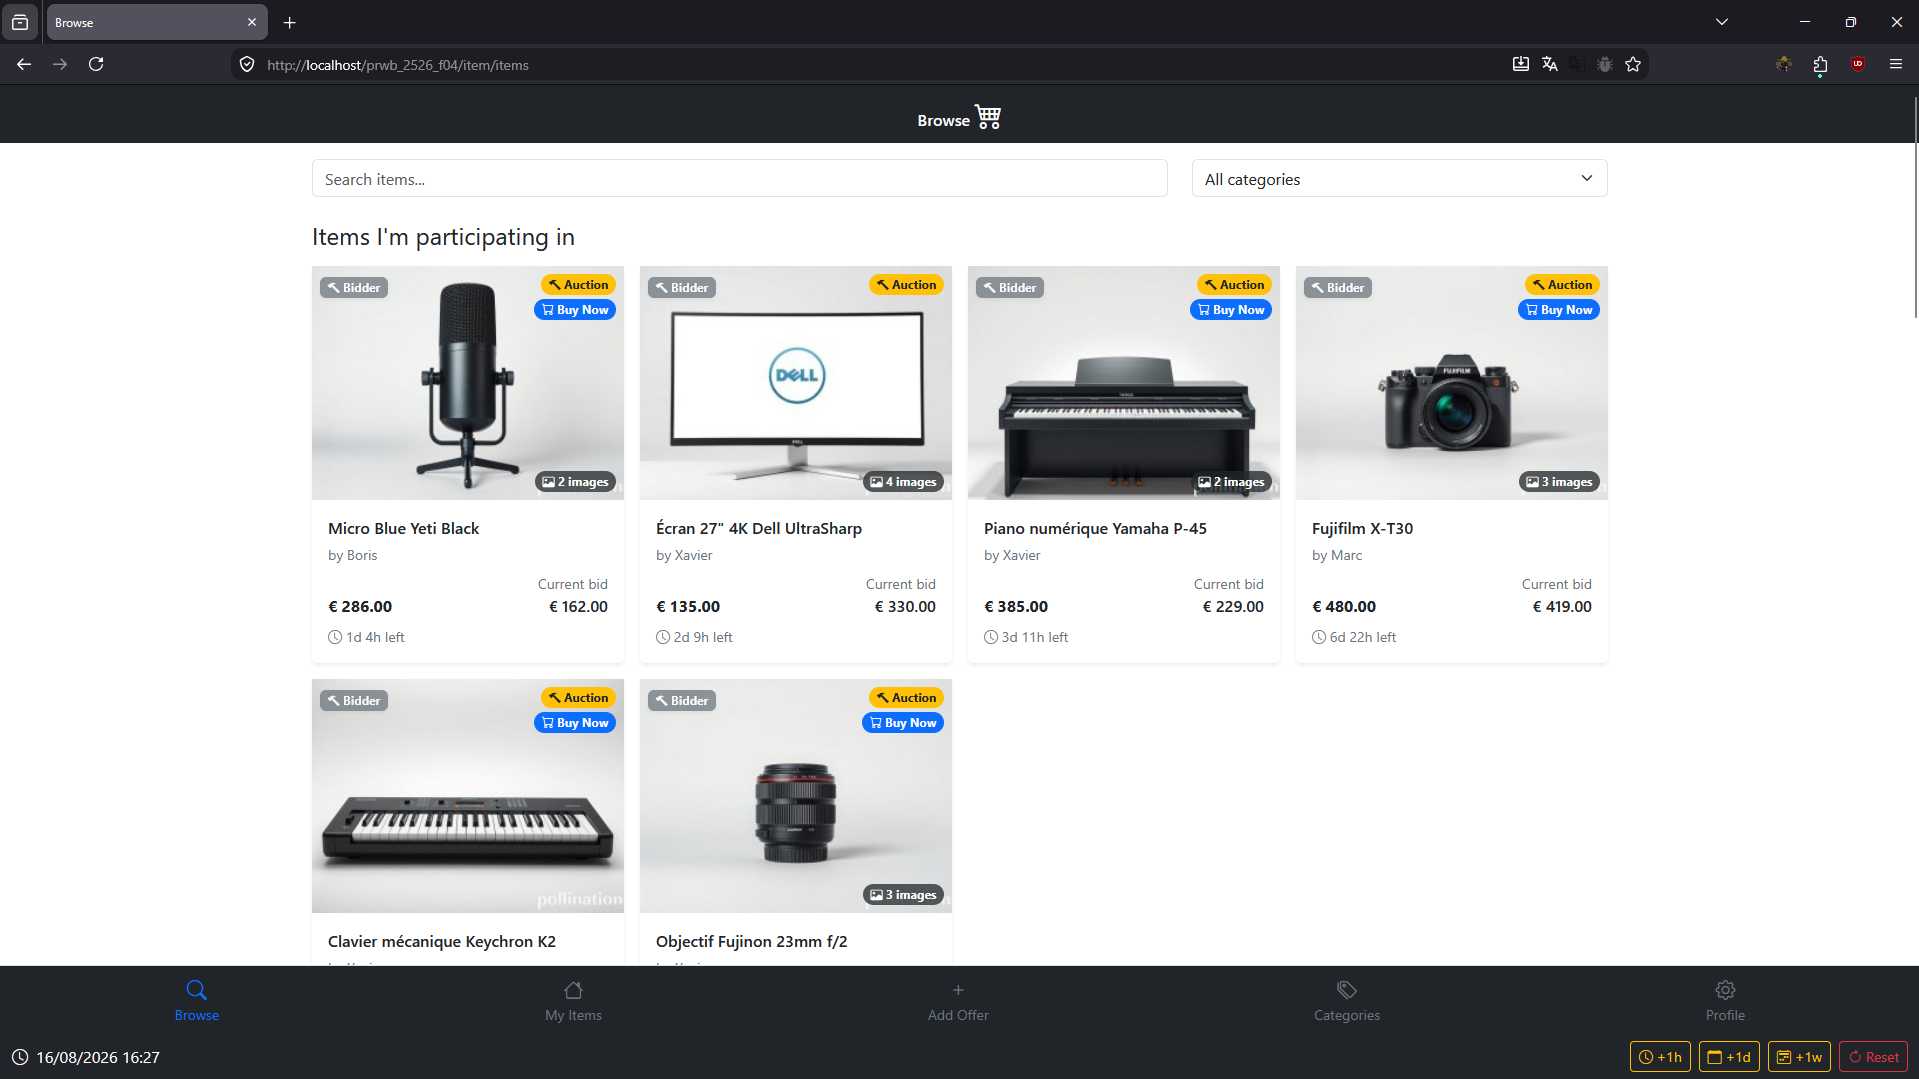The width and height of the screenshot is (1919, 1079).
Task: Close the Browse tab
Action: [251, 22]
